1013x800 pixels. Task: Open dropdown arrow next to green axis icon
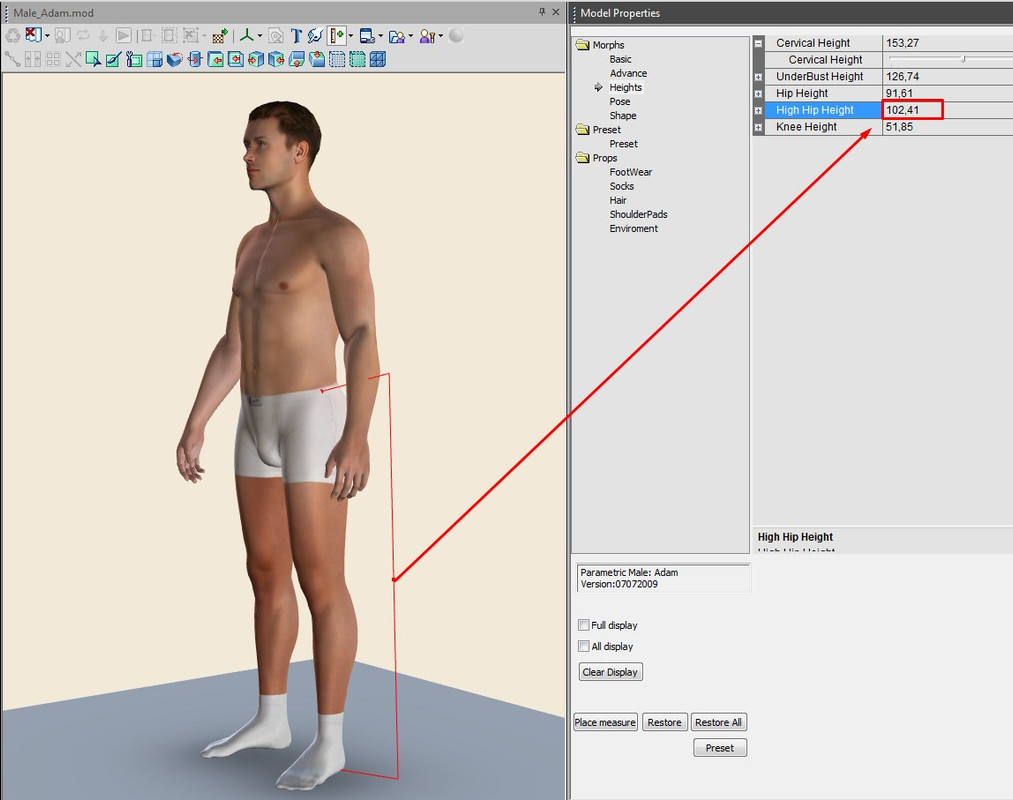260,36
